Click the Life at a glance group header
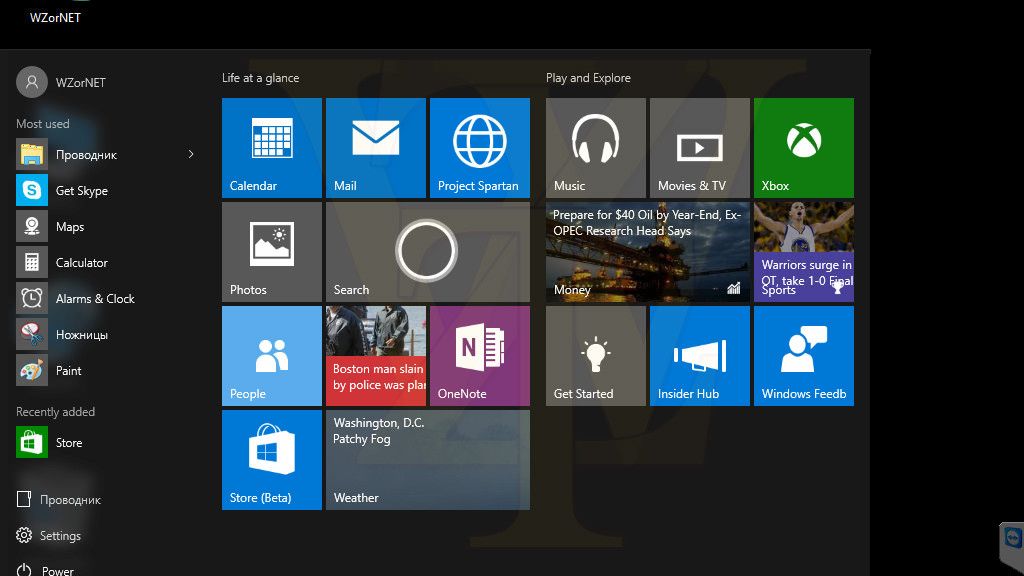1024x576 pixels. [x=261, y=78]
